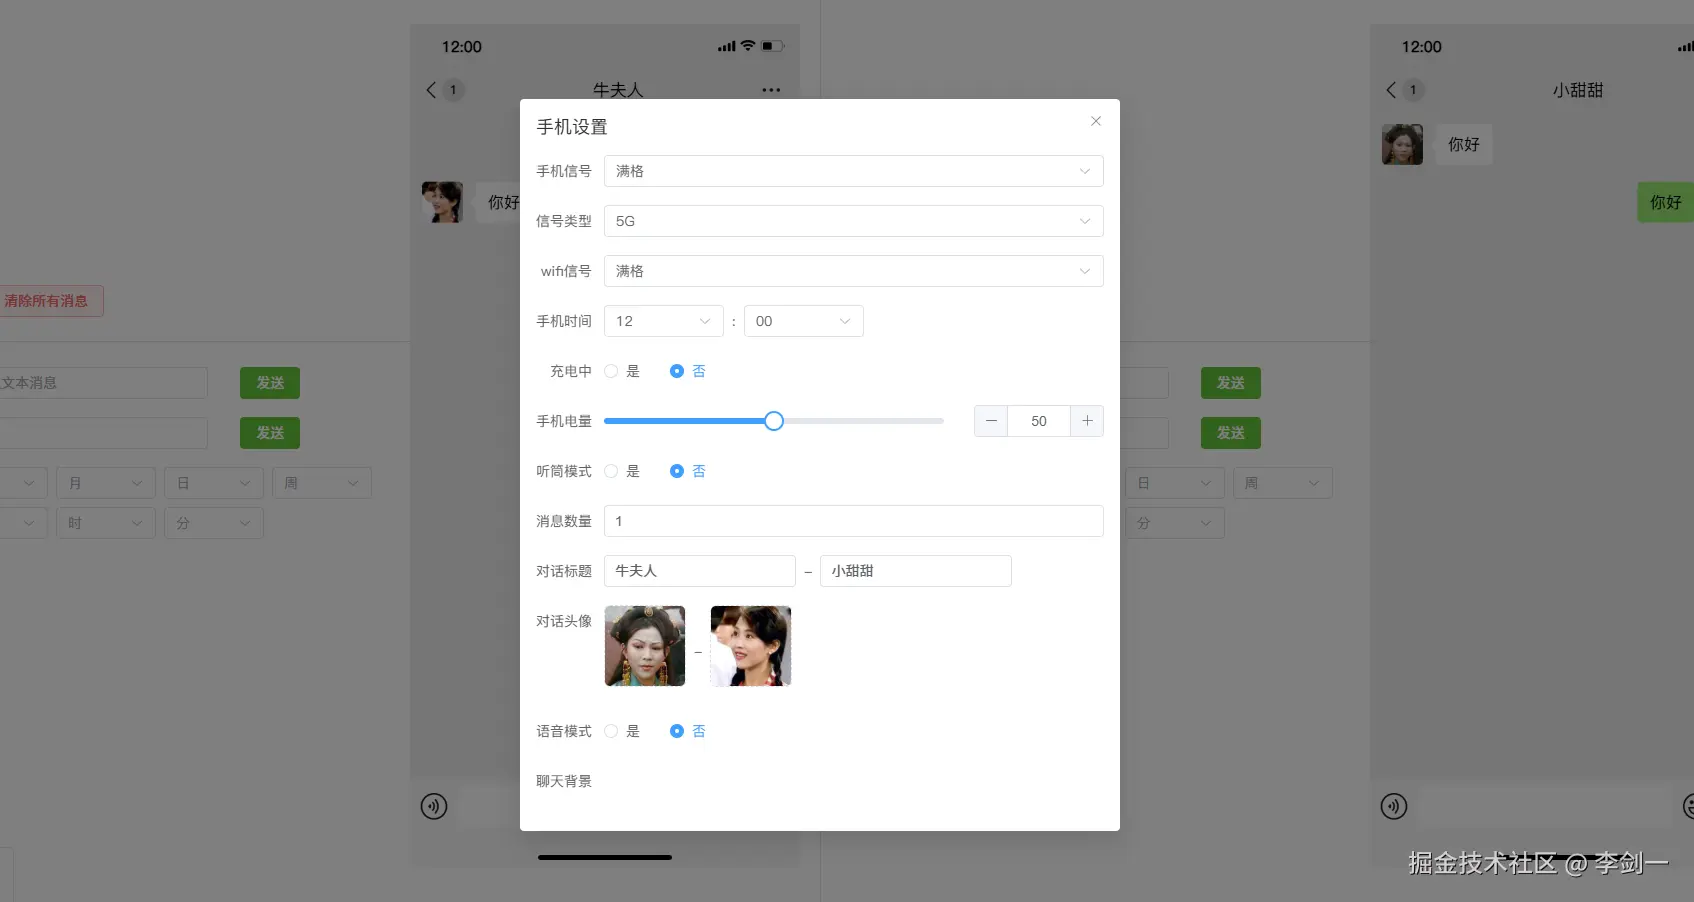Click the sender avatar in 小甜甜 chat
Viewport: 1694px width, 902px height.
click(x=1402, y=144)
